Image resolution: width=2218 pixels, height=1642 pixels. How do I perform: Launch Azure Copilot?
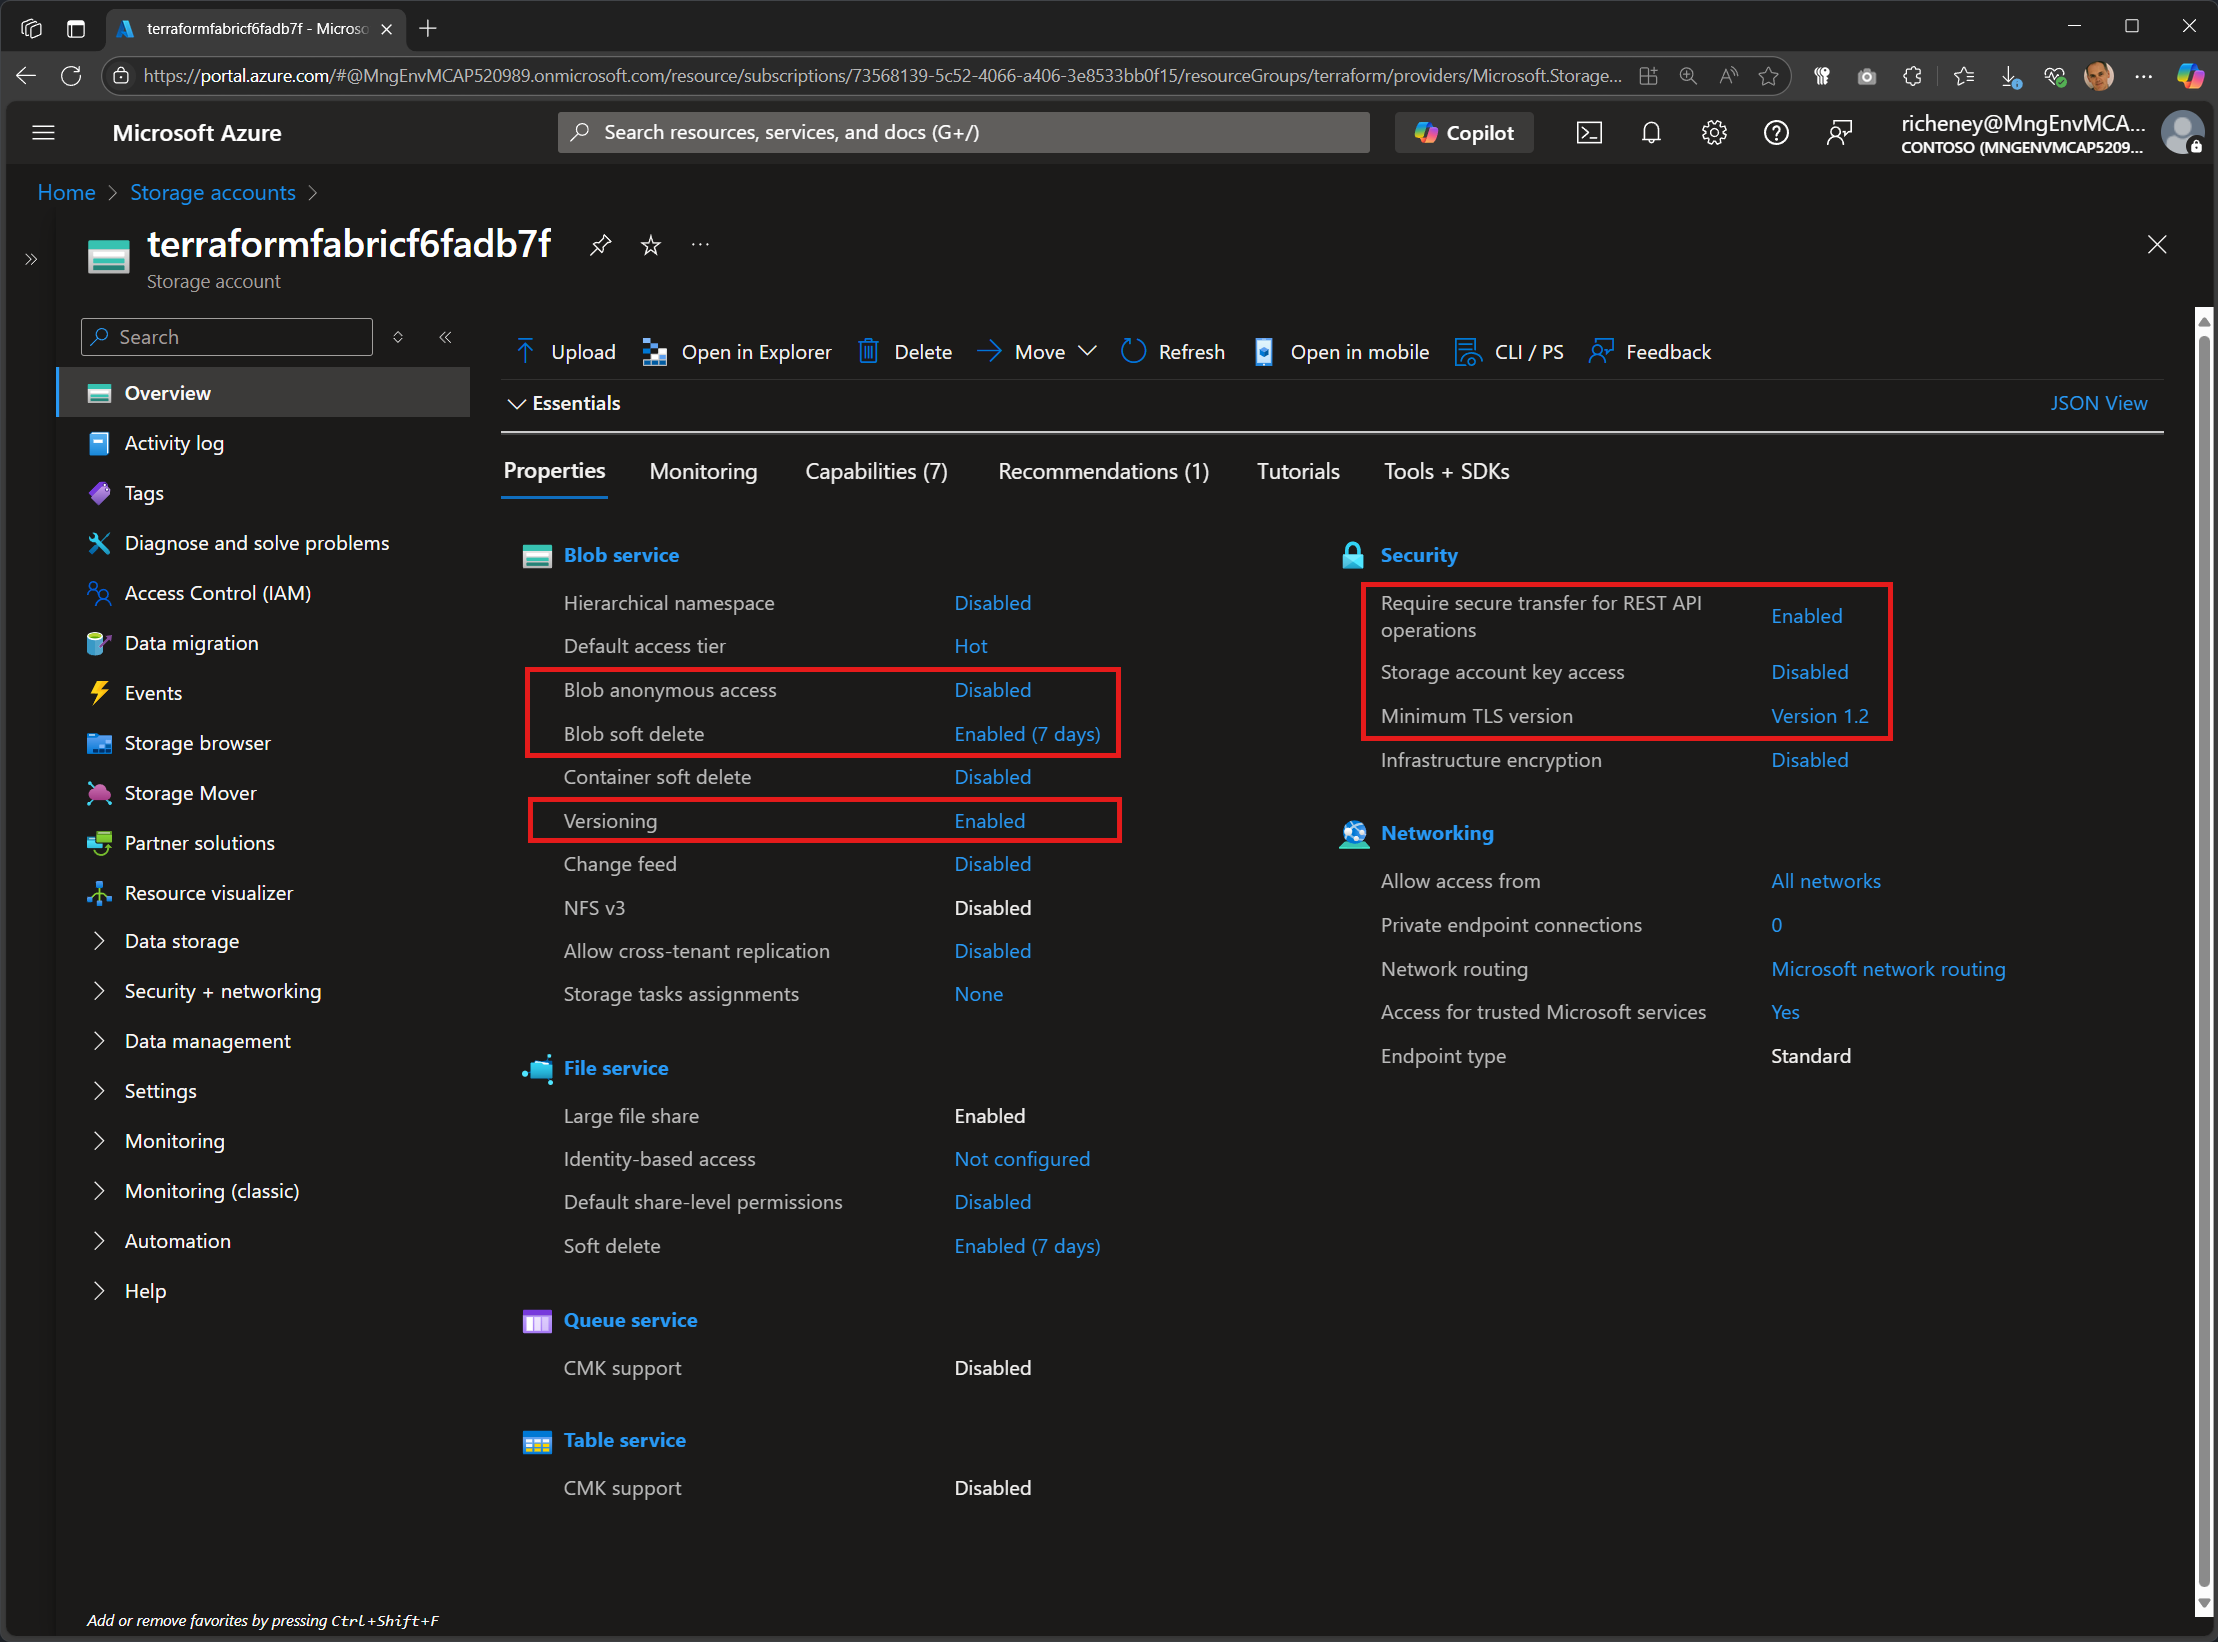(1464, 132)
